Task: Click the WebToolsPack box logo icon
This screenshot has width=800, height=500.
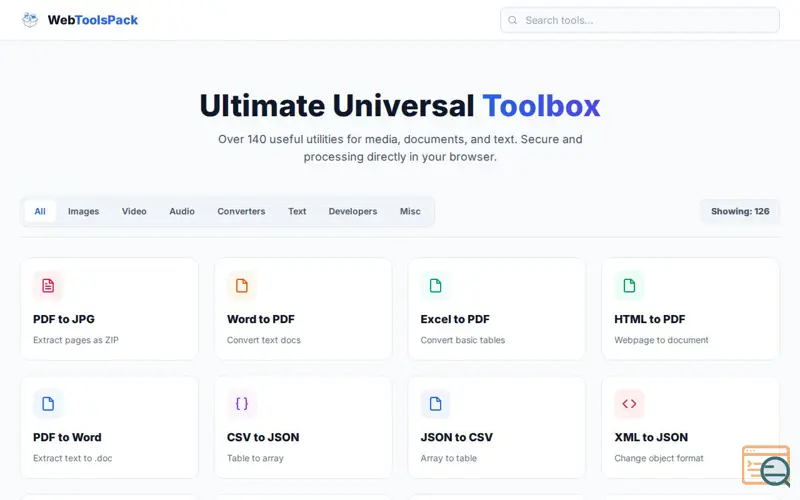Action: 30,20
